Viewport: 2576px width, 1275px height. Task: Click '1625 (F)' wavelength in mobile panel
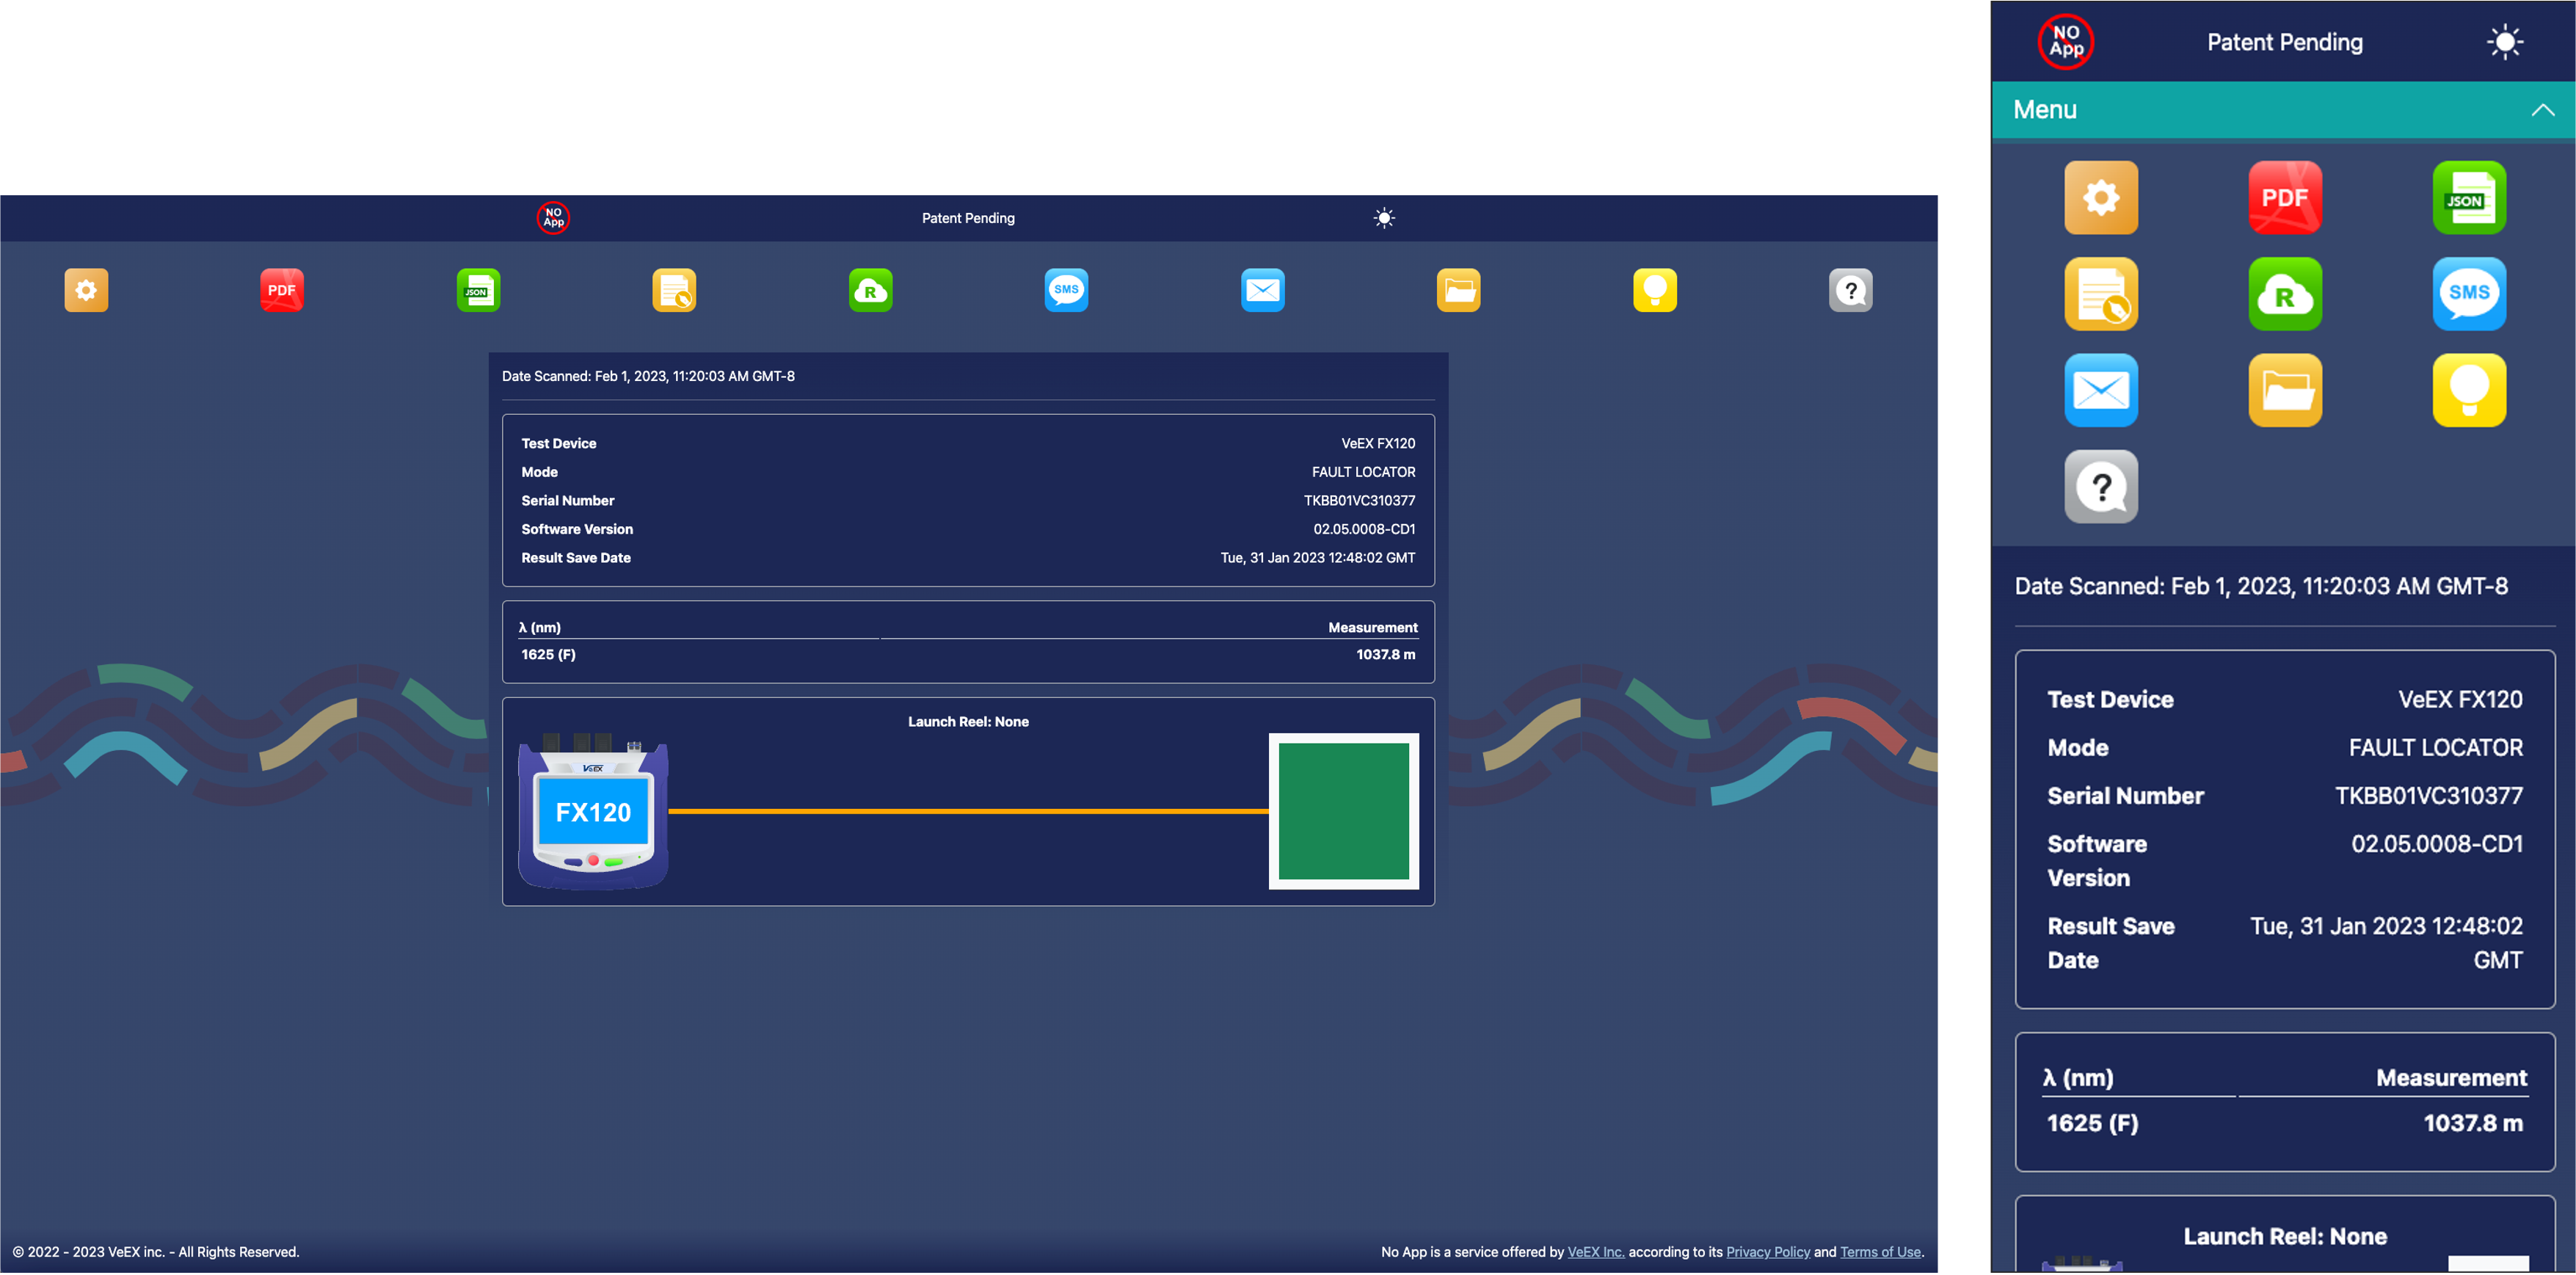point(2092,1123)
